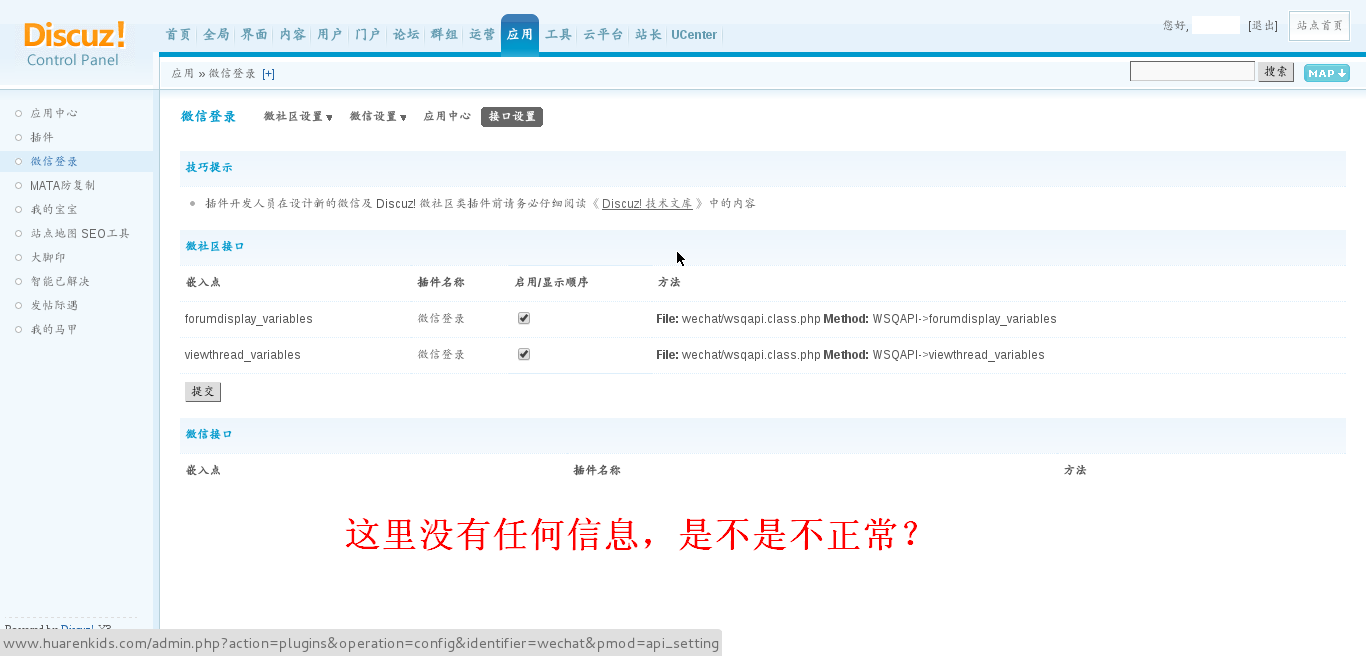
Task: Click the 微社区接口 section heading
Action: point(215,246)
